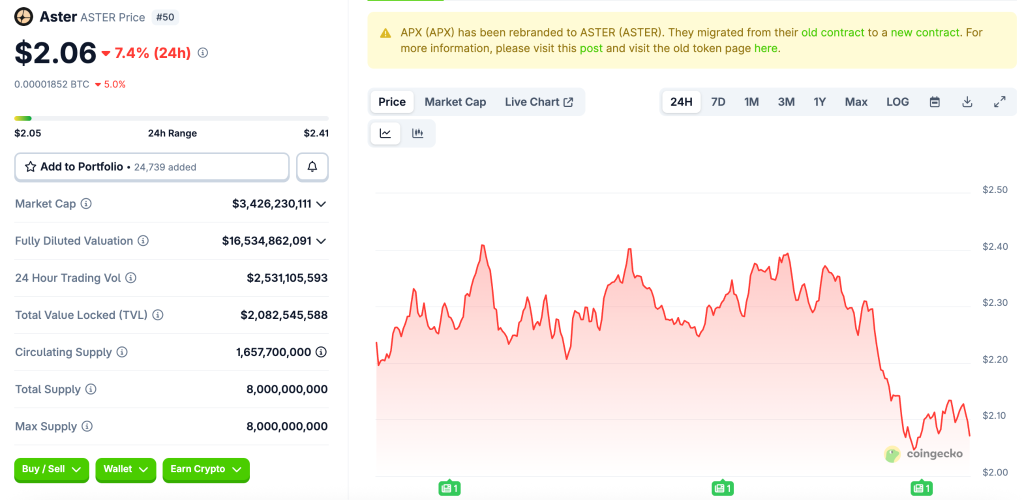This screenshot has width=1024, height=500.
Task: Open the Live Chart tab
Action: coord(539,102)
